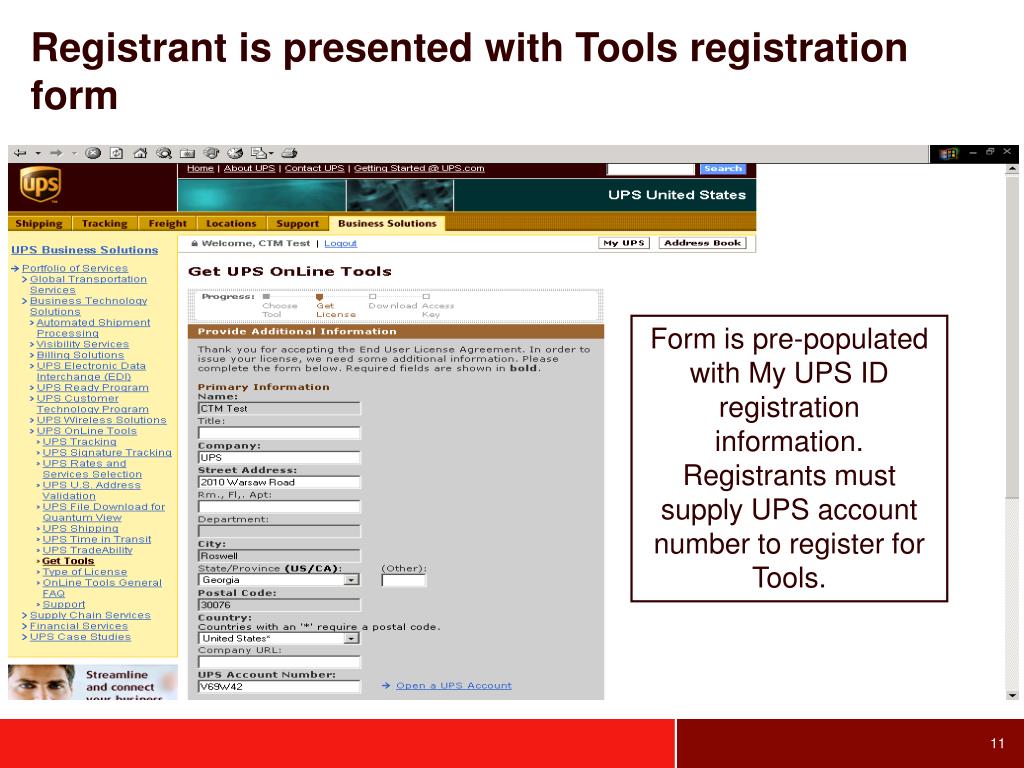Screen dimensions: 1024x768
Task: Open UPS Ready Program sidebar link
Action: [x=93, y=388]
